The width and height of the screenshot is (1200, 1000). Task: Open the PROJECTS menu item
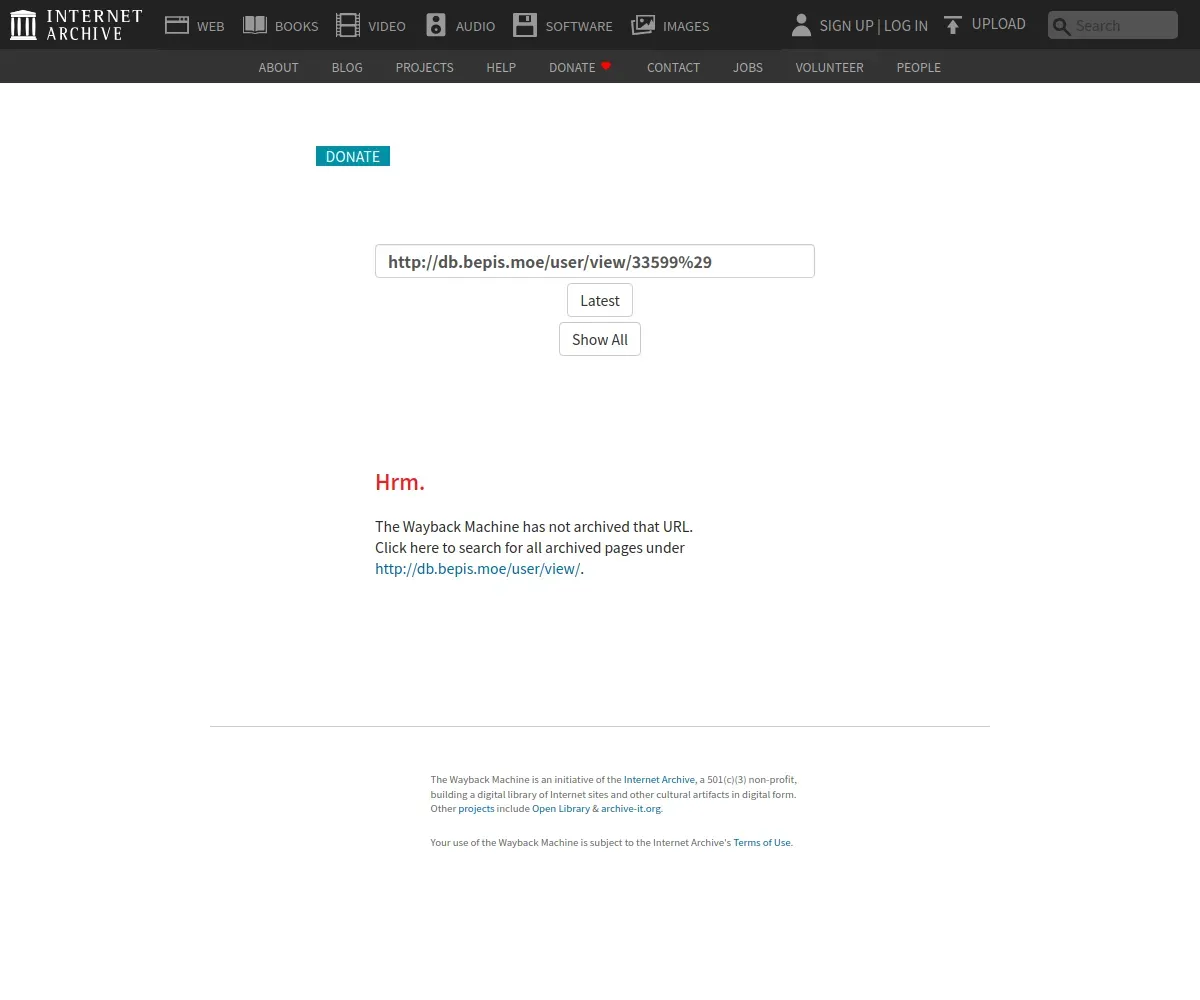[x=424, y=67]
